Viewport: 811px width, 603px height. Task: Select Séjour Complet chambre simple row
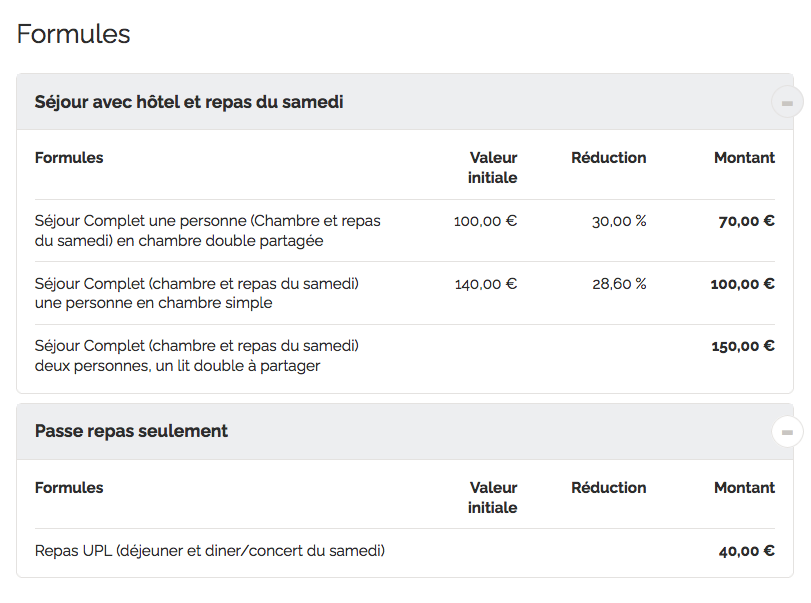(197, 293)
